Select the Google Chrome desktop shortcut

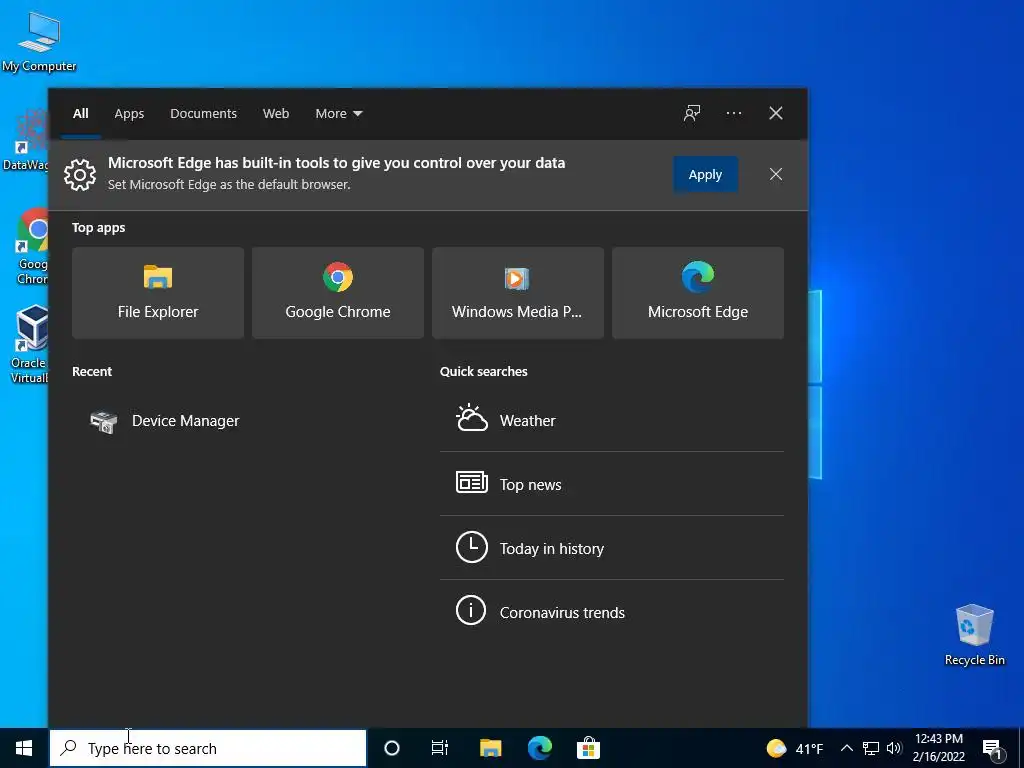coord(31,246)
